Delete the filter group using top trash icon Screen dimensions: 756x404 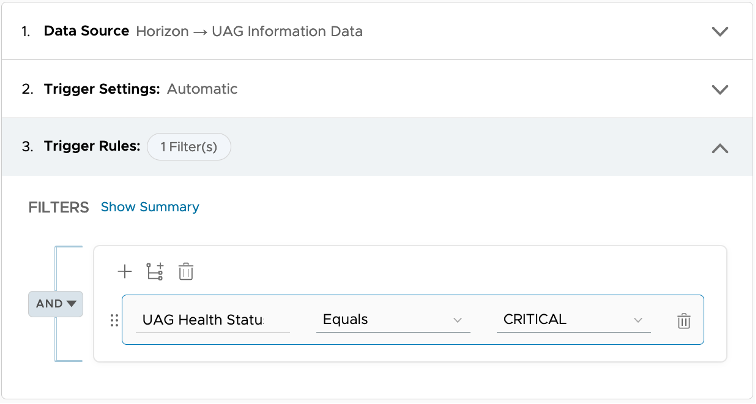pyautogui.click(x=186, y=271)
